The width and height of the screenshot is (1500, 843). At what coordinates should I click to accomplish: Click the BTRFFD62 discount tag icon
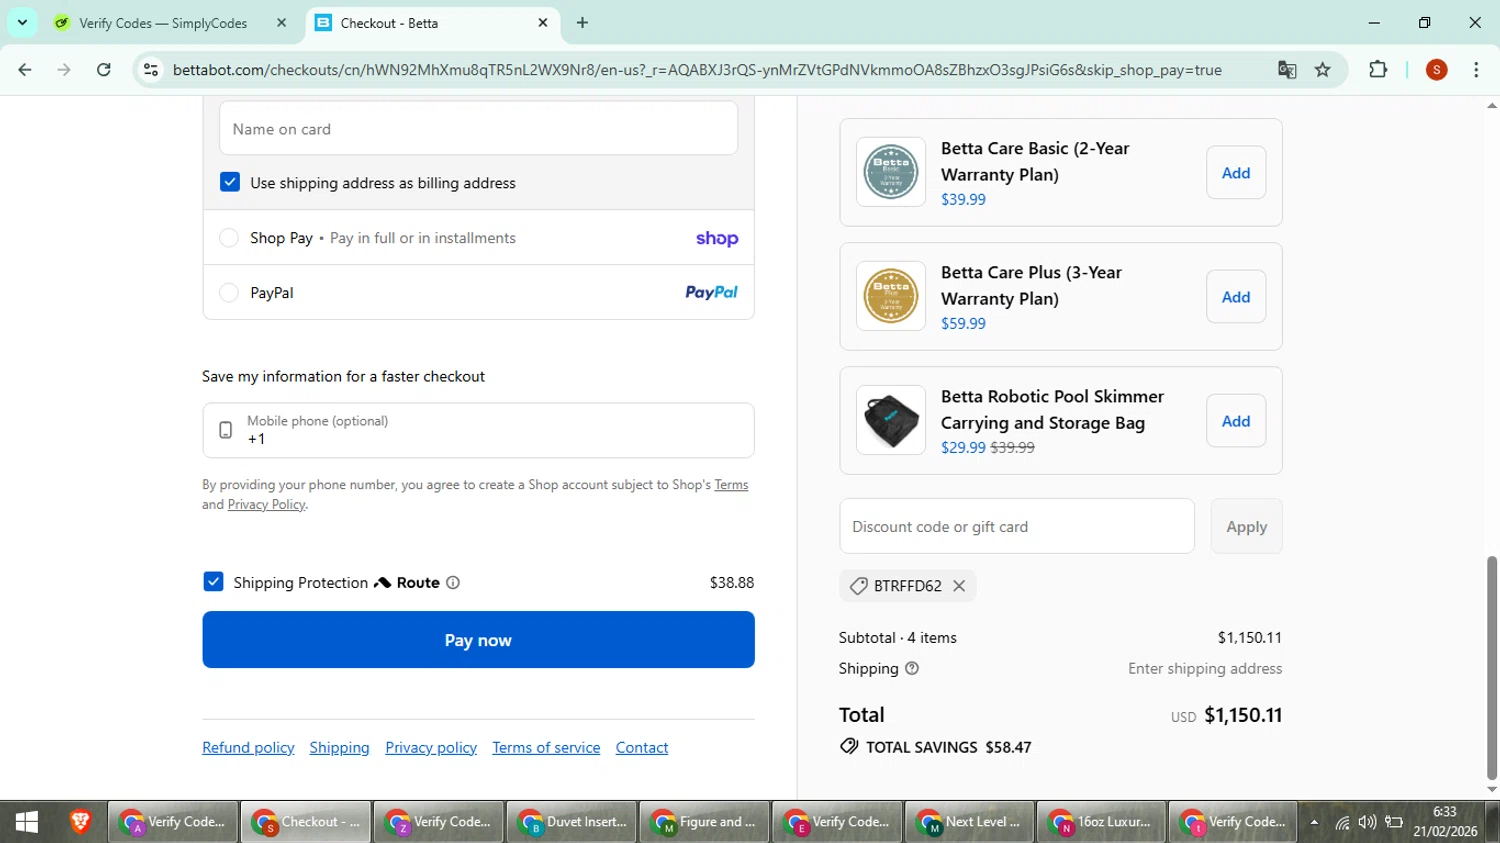click(x=858, y=586)
